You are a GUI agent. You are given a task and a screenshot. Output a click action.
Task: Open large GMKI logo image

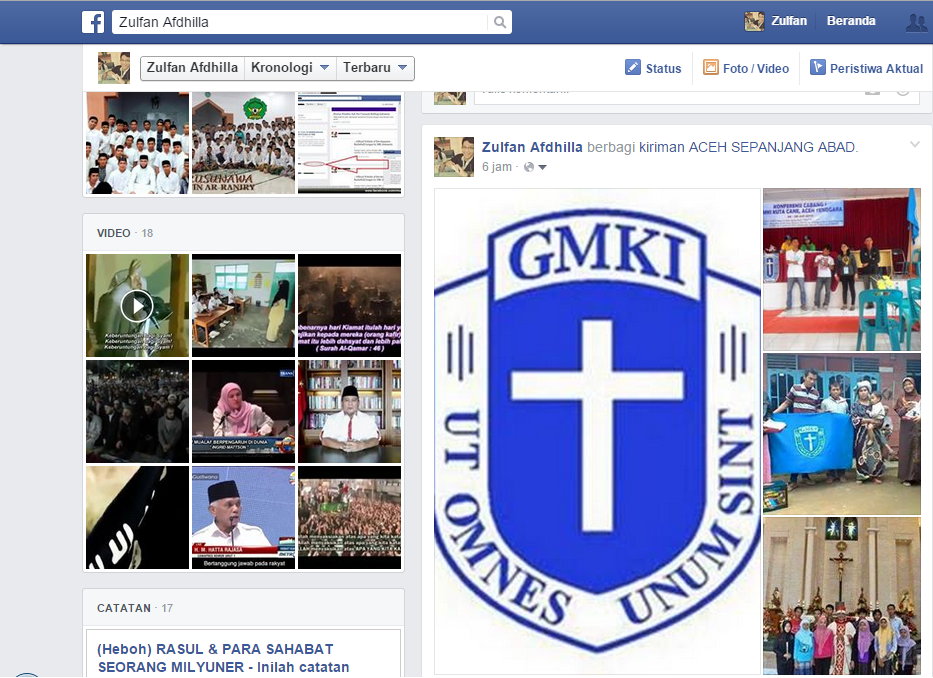(597, 432)
